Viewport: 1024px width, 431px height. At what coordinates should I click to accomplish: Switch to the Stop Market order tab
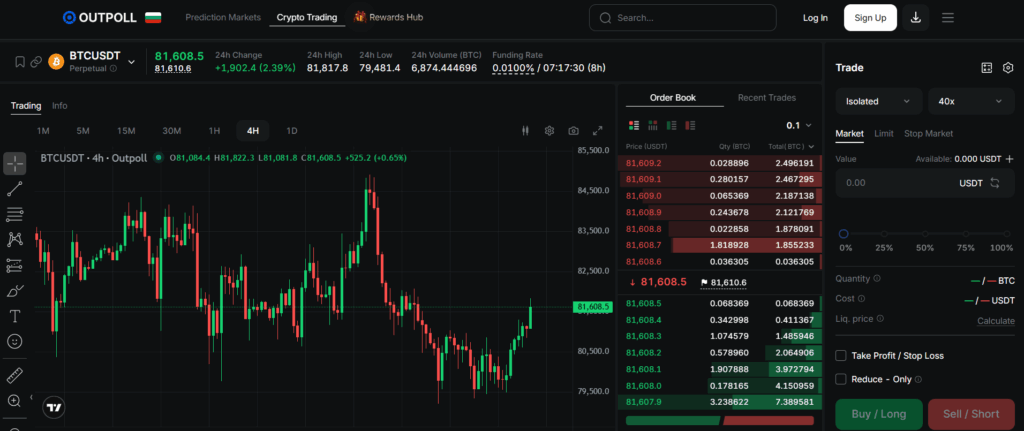(929, 133)
